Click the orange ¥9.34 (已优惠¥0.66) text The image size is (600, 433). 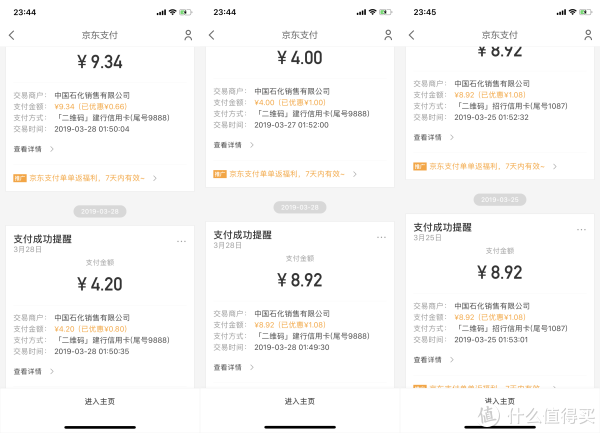pos(91,106)
